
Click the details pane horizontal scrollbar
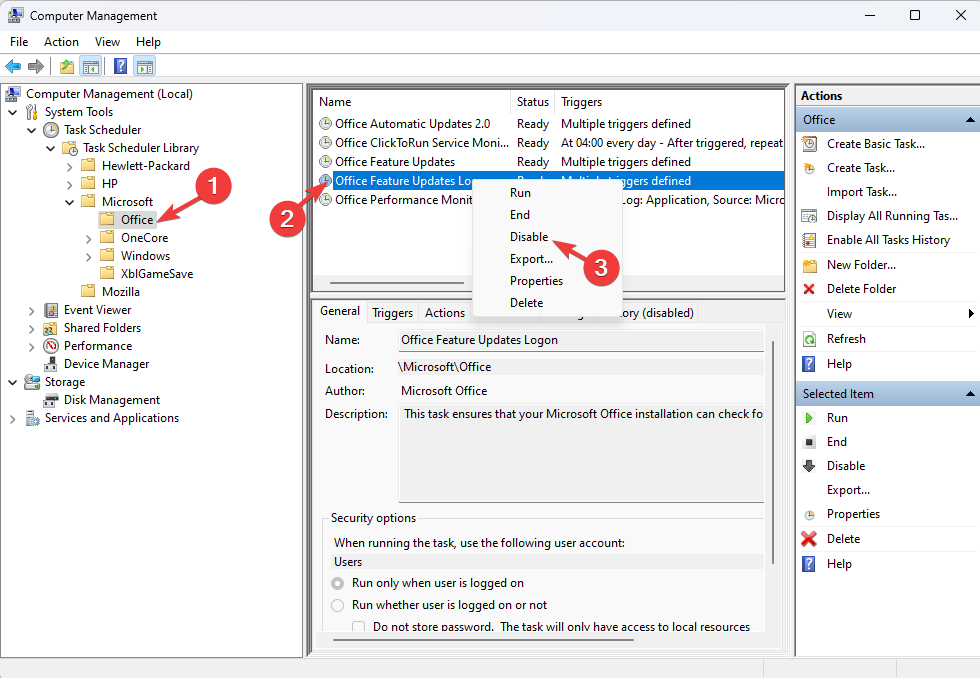[484, 640]
